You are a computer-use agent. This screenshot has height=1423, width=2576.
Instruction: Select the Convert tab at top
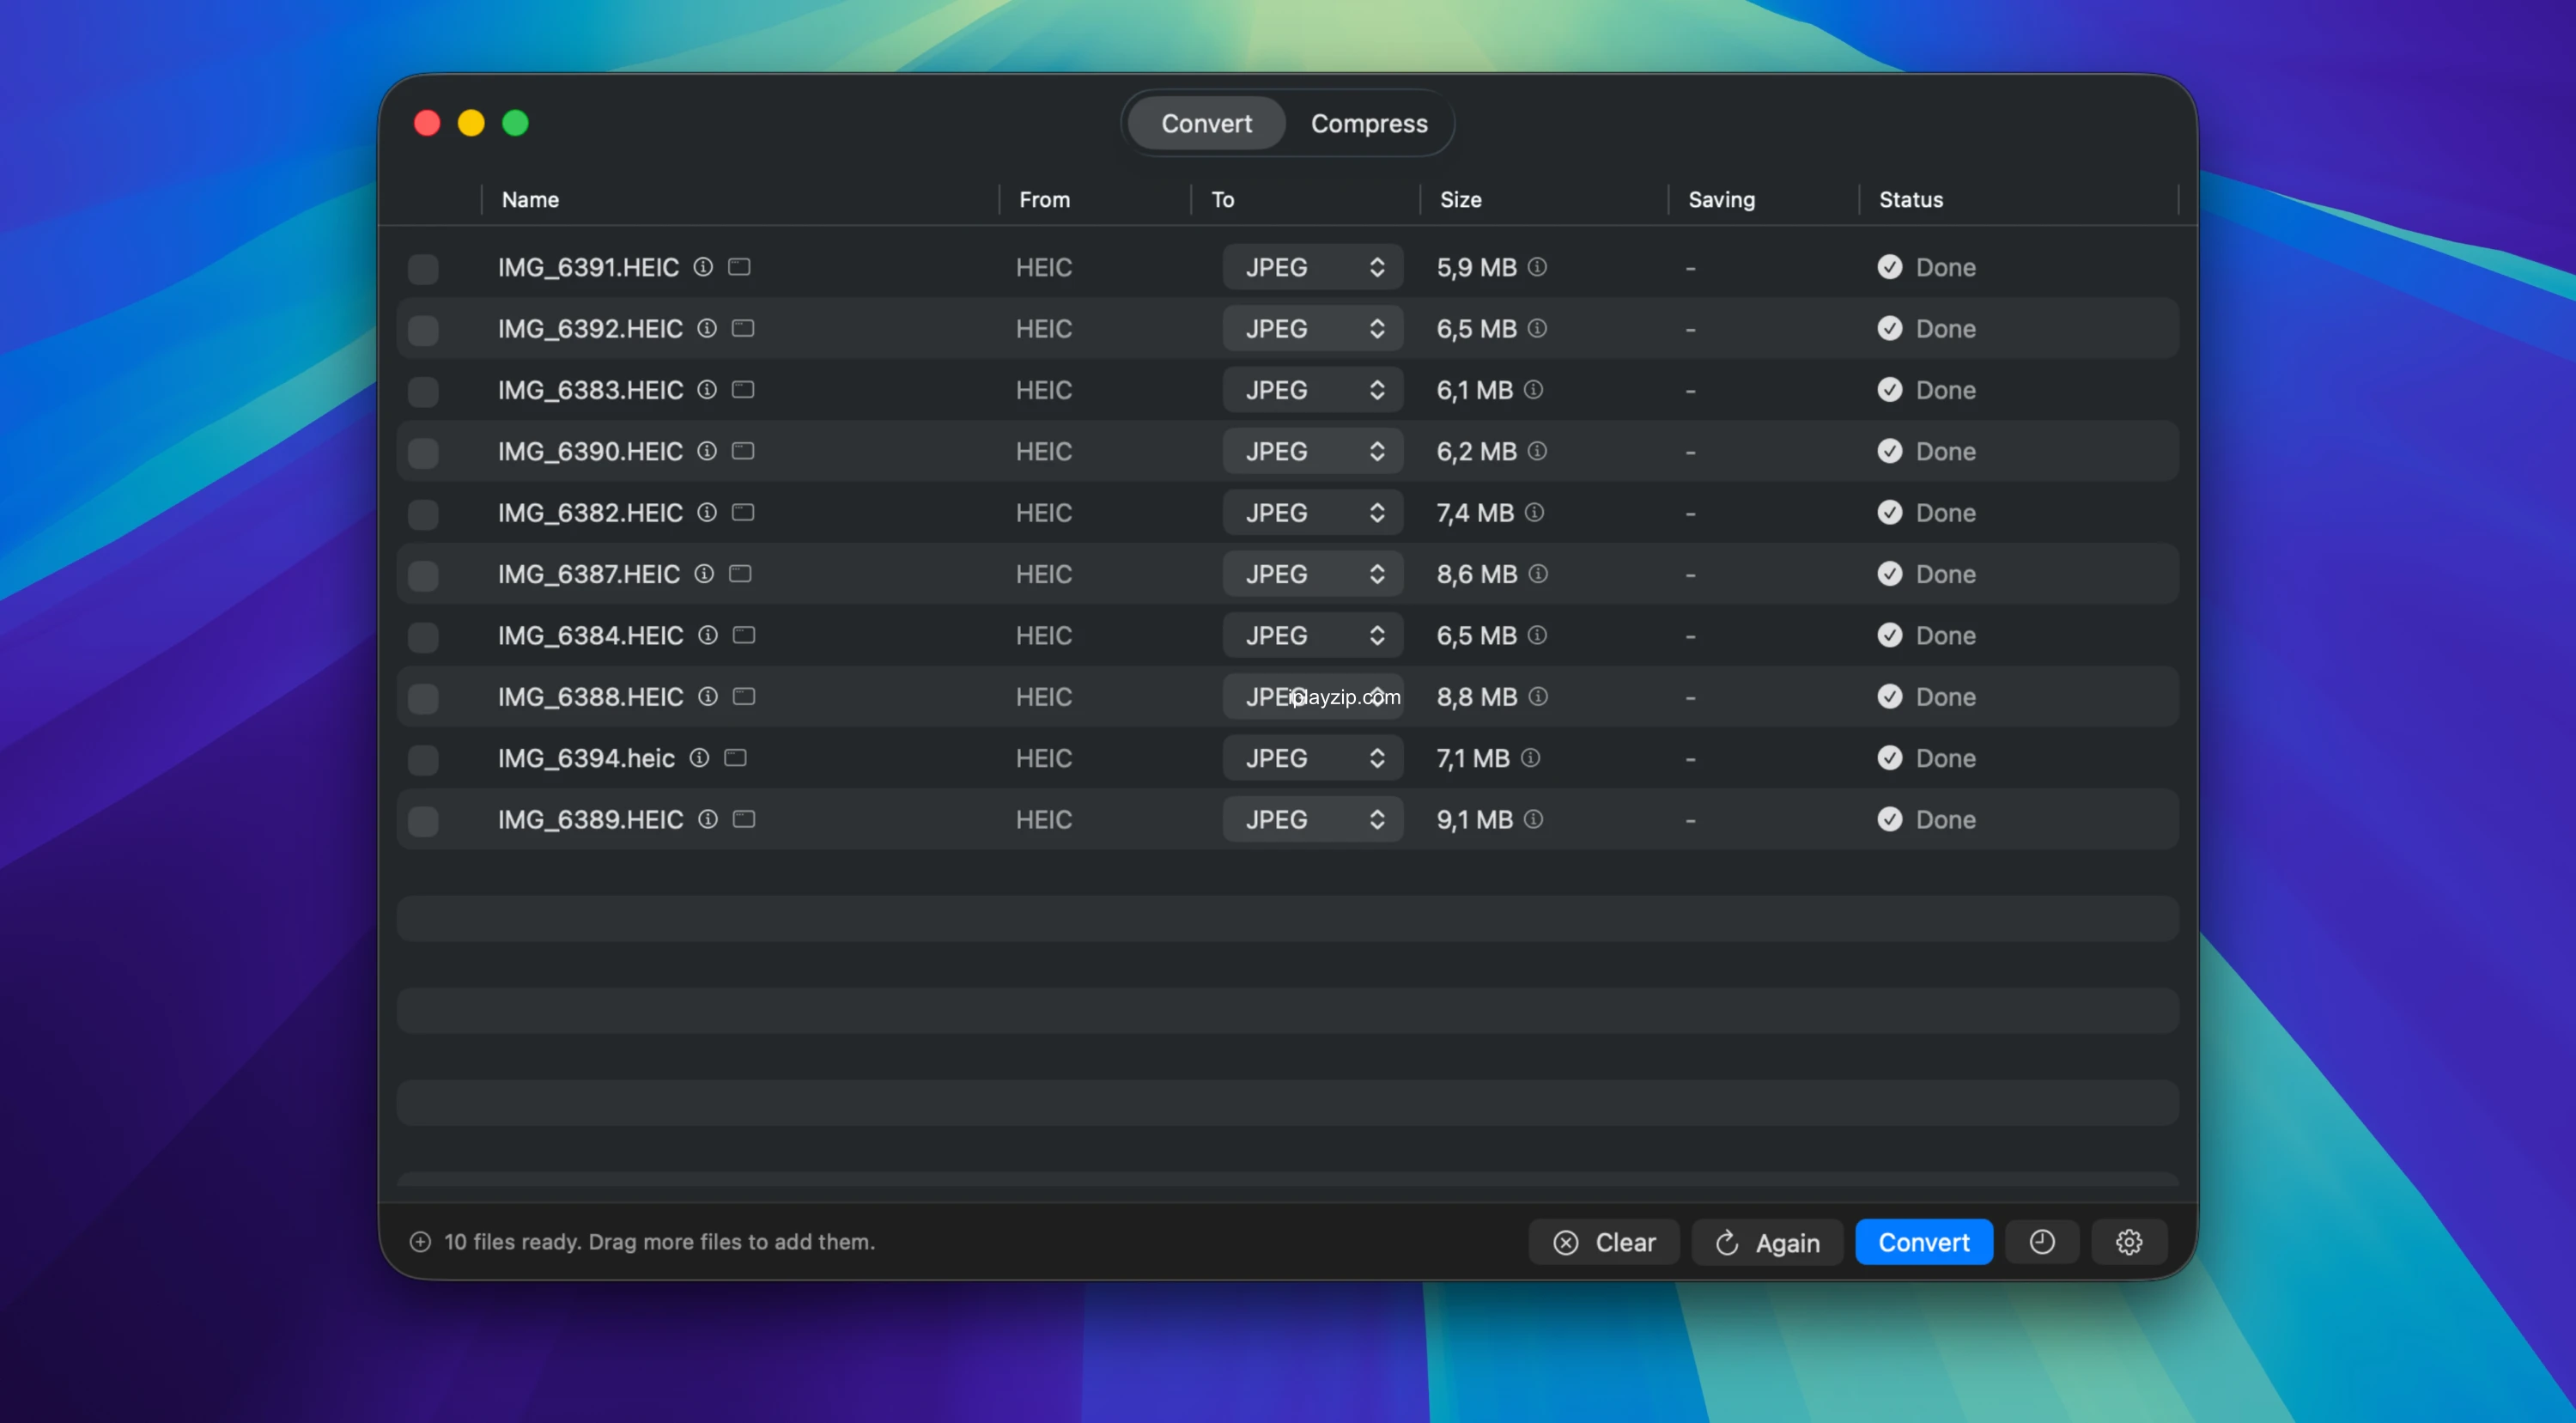[x=1206, y=123]
